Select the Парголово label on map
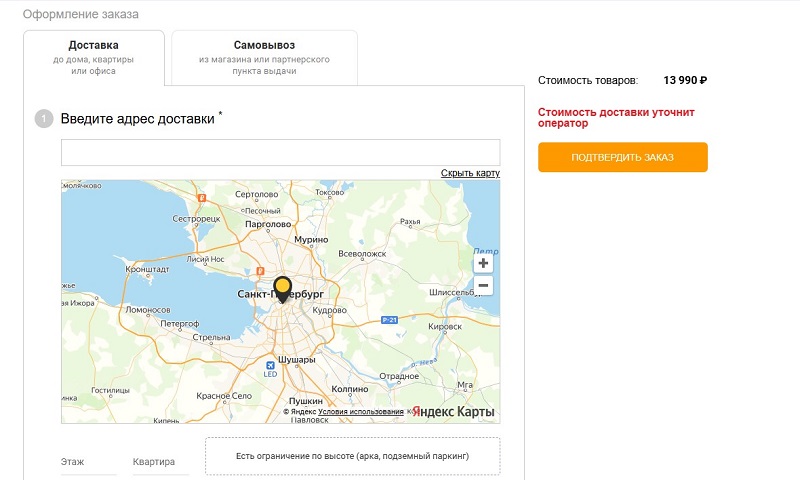800x480 pixels. tap(268, 224)
